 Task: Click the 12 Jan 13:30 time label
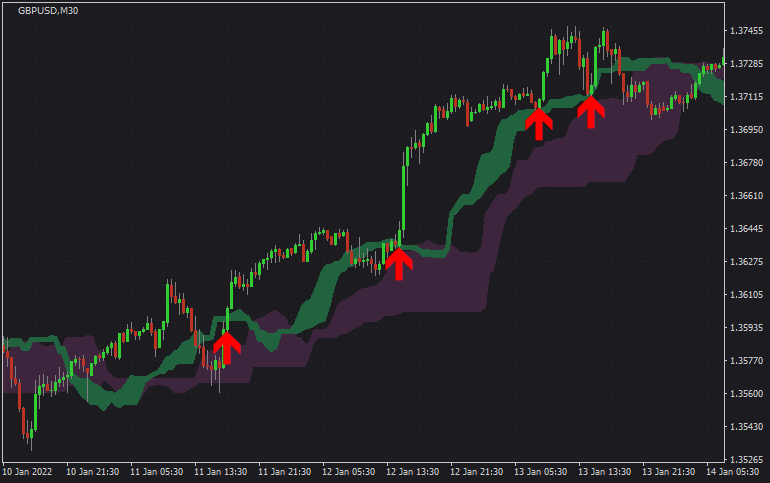[412, 472]
